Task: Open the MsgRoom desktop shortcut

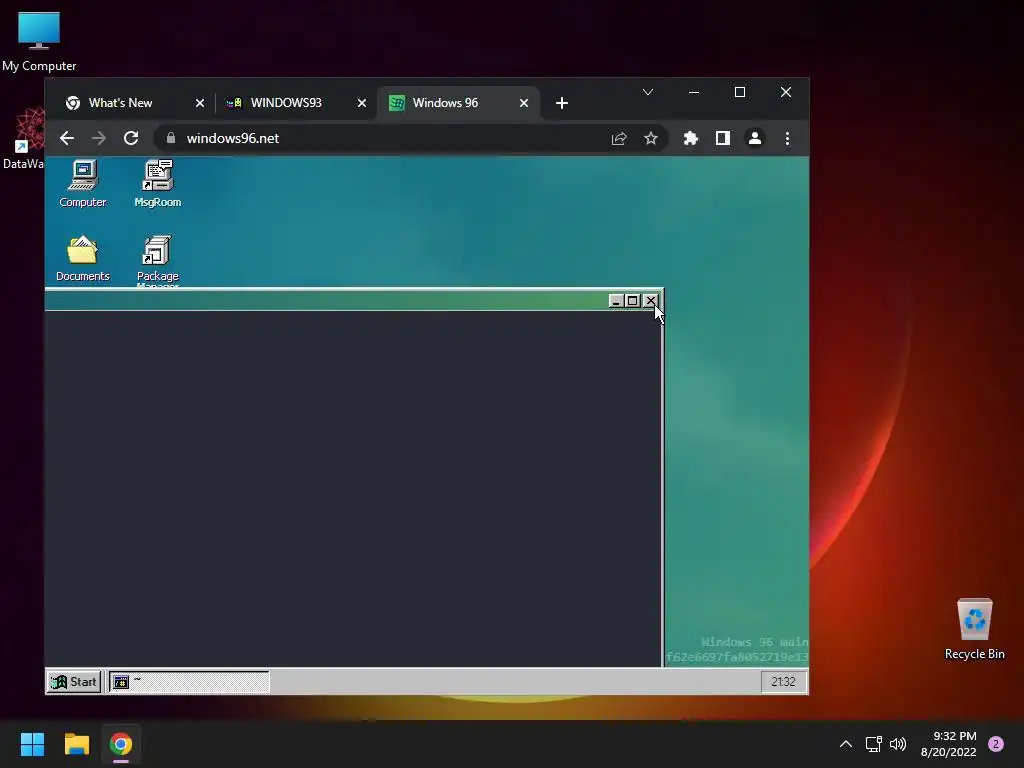Action: [x=157, y=184]
